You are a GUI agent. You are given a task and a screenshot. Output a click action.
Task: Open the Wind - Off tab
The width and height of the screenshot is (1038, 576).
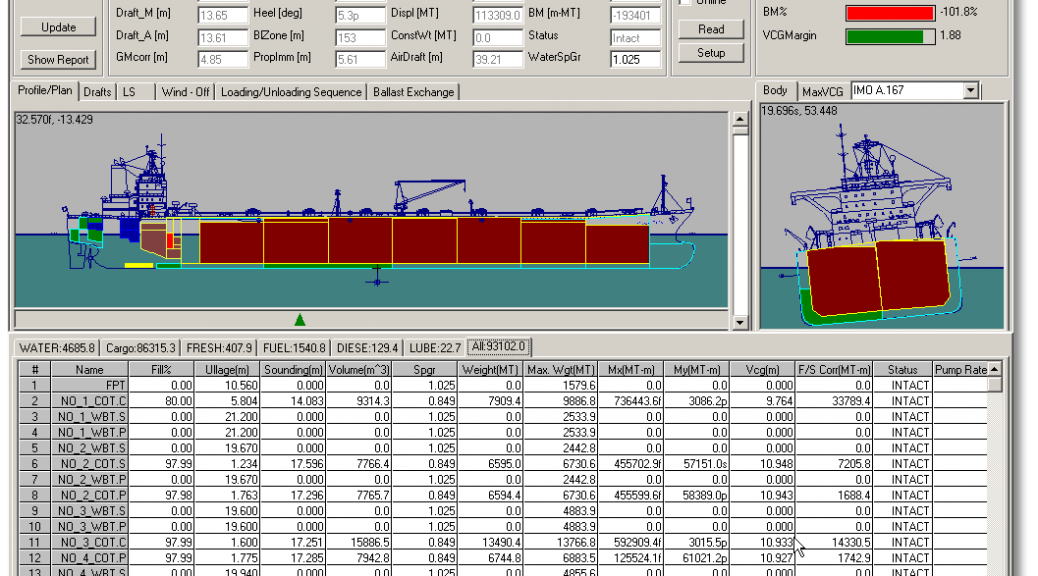pyautogui.click(x=185, y=92)
